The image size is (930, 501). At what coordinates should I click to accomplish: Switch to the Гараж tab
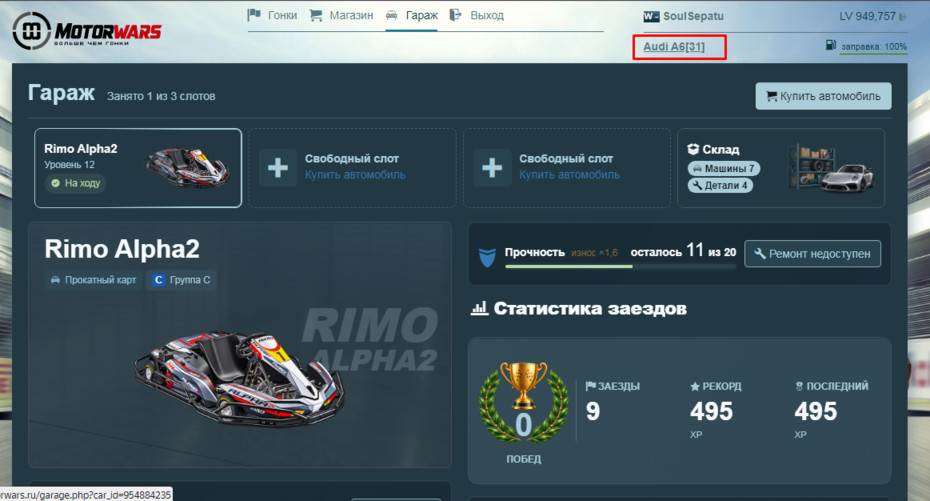tap(412, 15)
